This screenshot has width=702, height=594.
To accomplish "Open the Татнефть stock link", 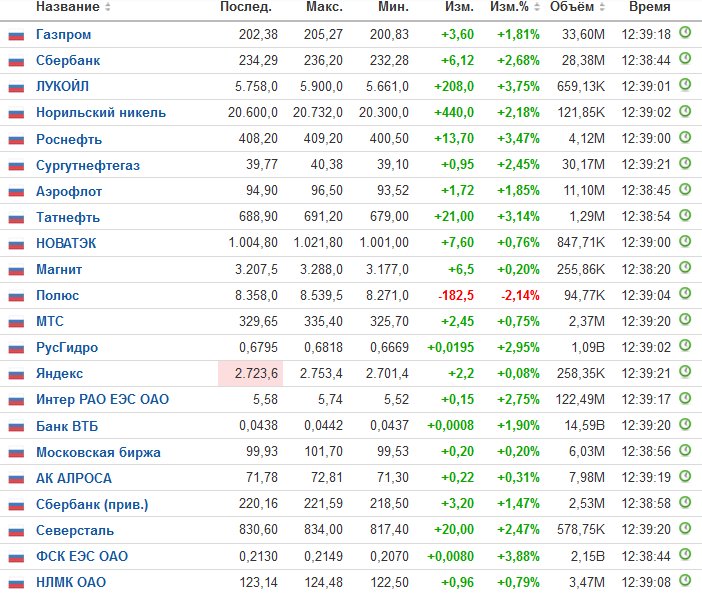I will [68, 217].
